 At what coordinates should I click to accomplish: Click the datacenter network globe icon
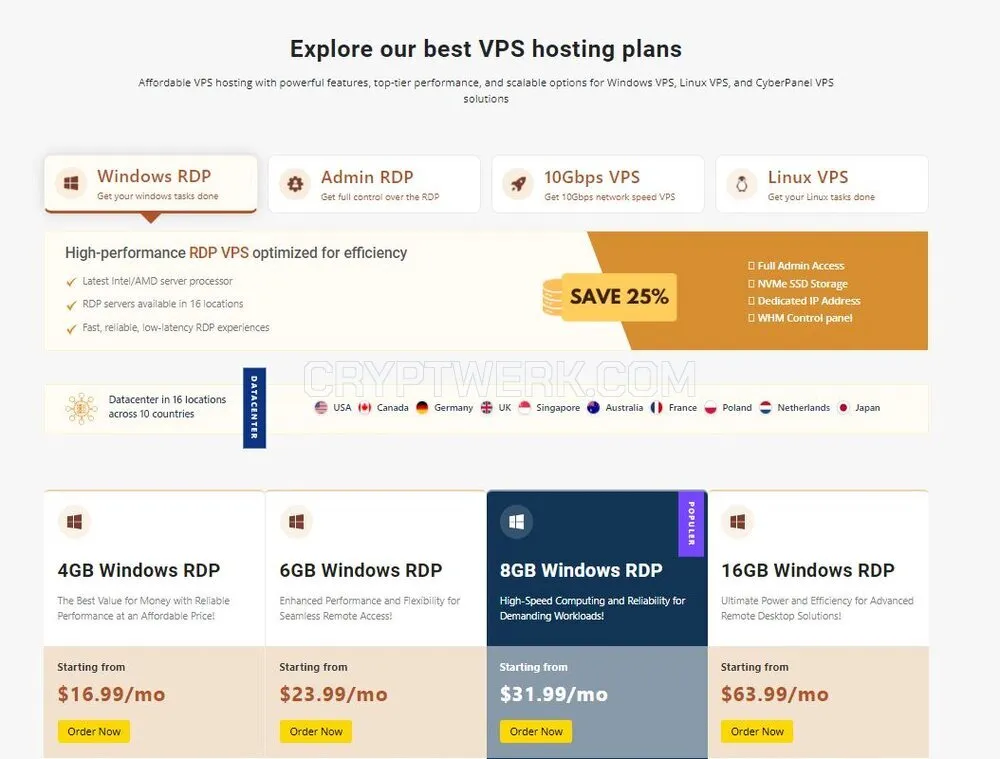pos(81,408)
